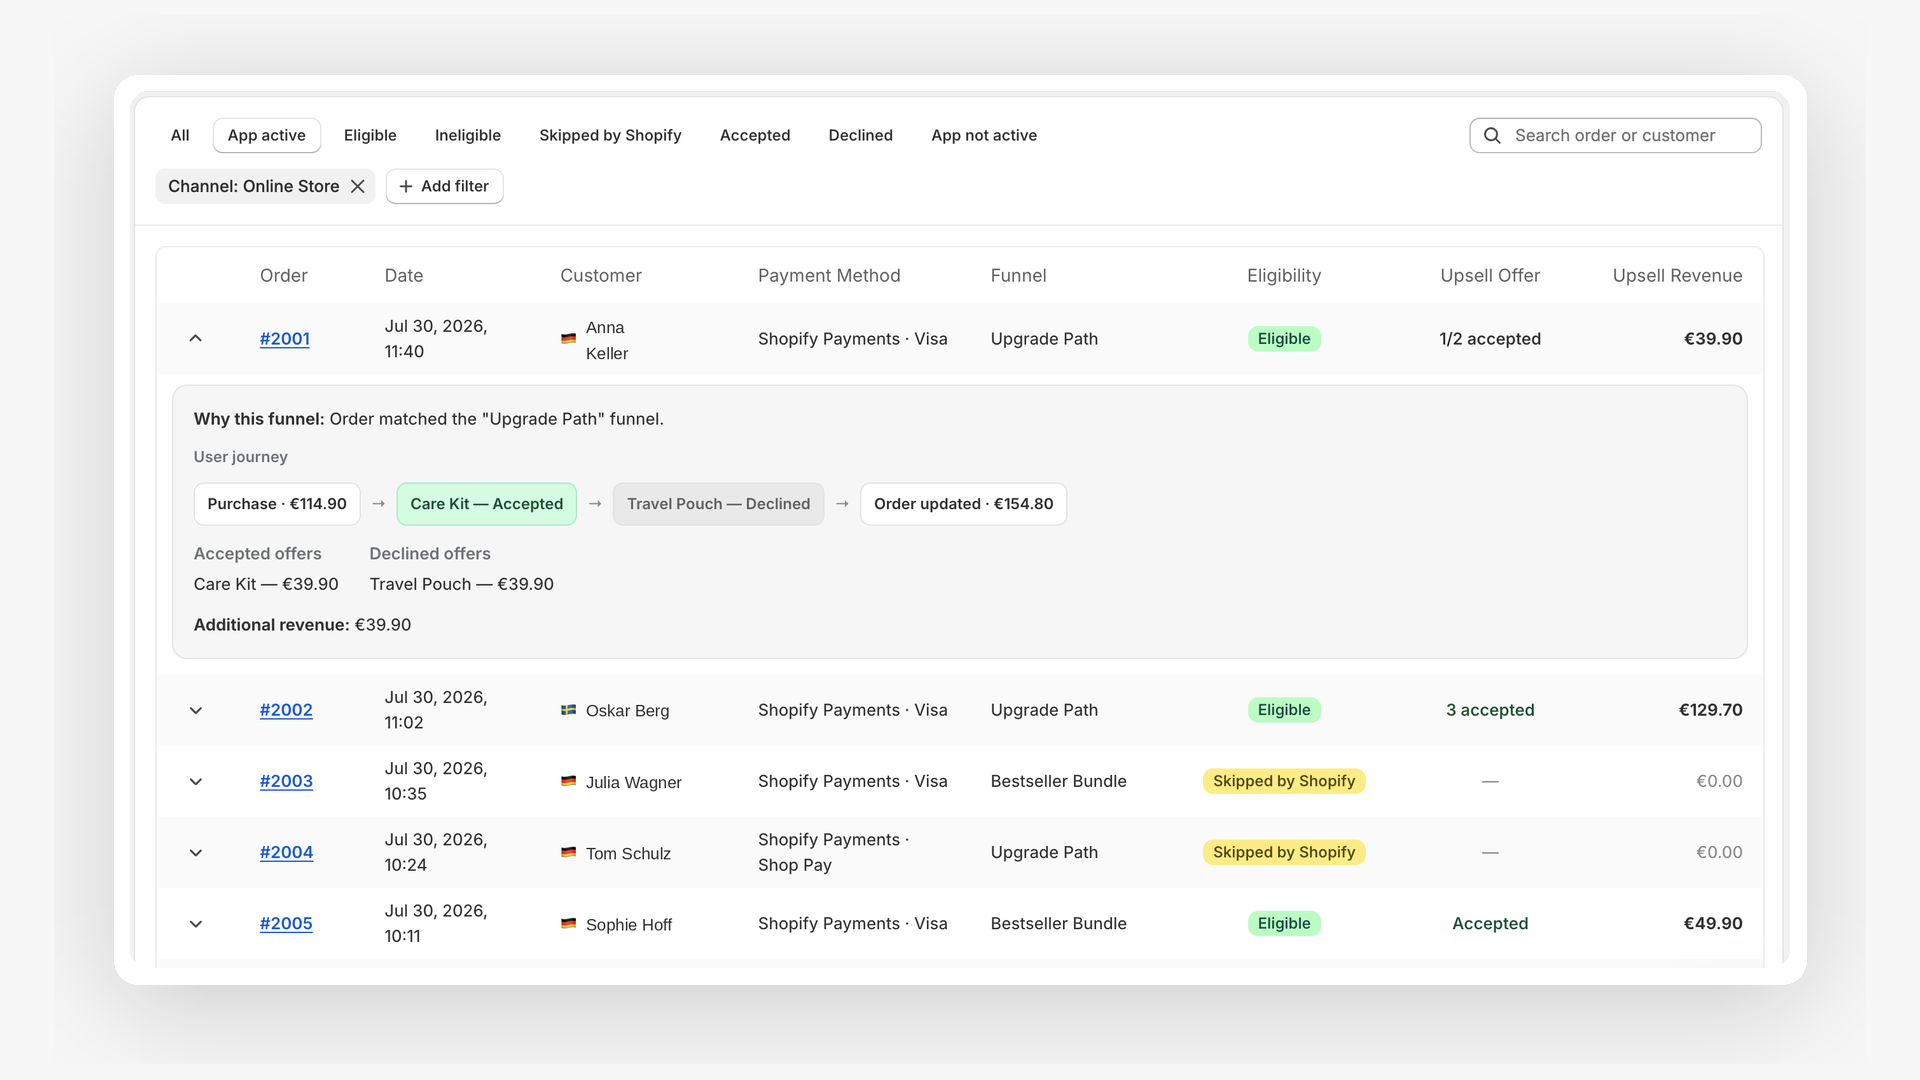Screen dimensions: 1920x1080
Task: Click Skipped by Shopify badge for Julia Wagner
Action: pyautogui.click(x=1284, y=781)
